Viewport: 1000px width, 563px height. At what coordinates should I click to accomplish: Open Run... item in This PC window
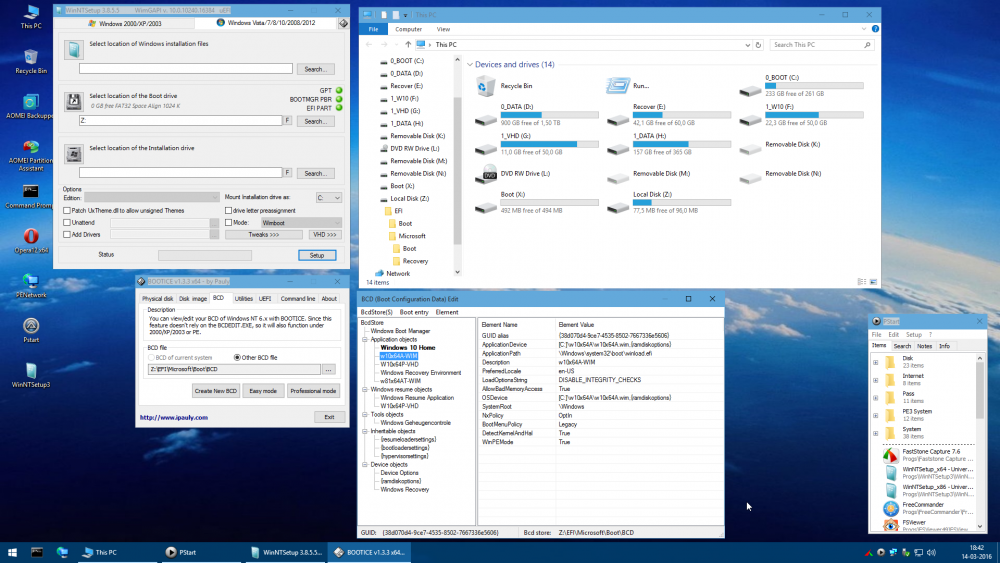pos(628,85)
